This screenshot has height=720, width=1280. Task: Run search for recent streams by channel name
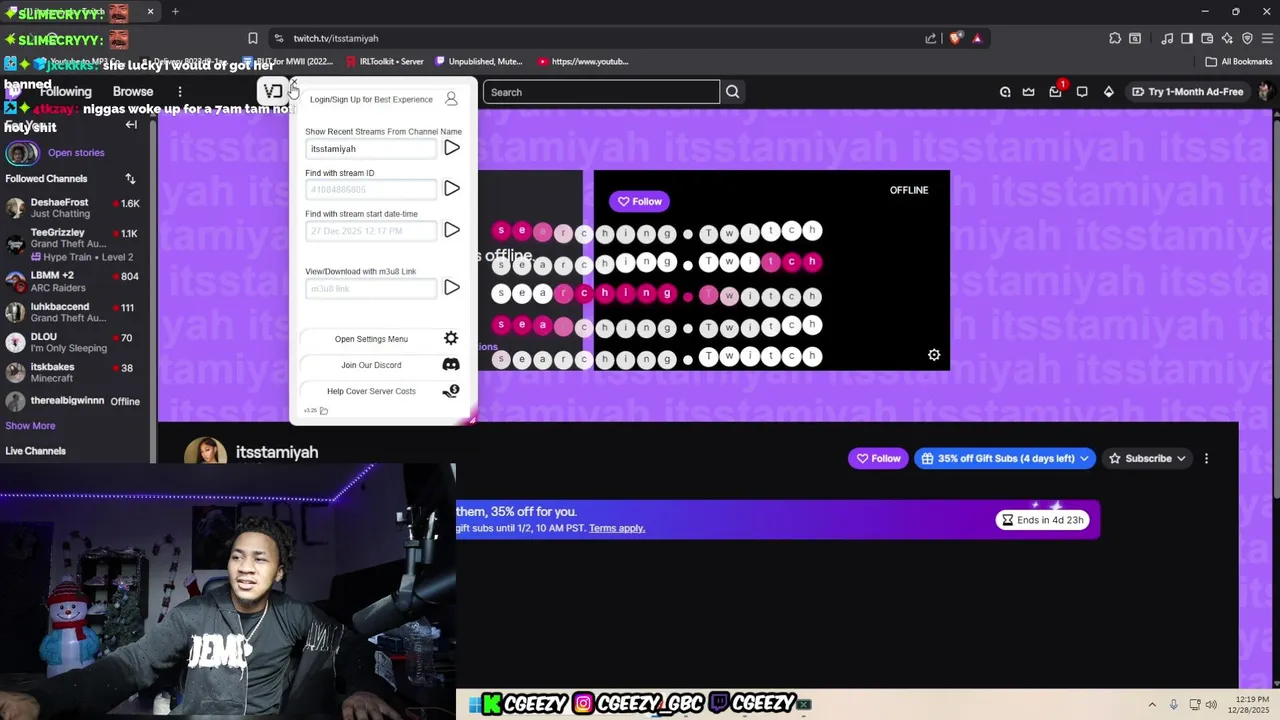click(452, 148)
